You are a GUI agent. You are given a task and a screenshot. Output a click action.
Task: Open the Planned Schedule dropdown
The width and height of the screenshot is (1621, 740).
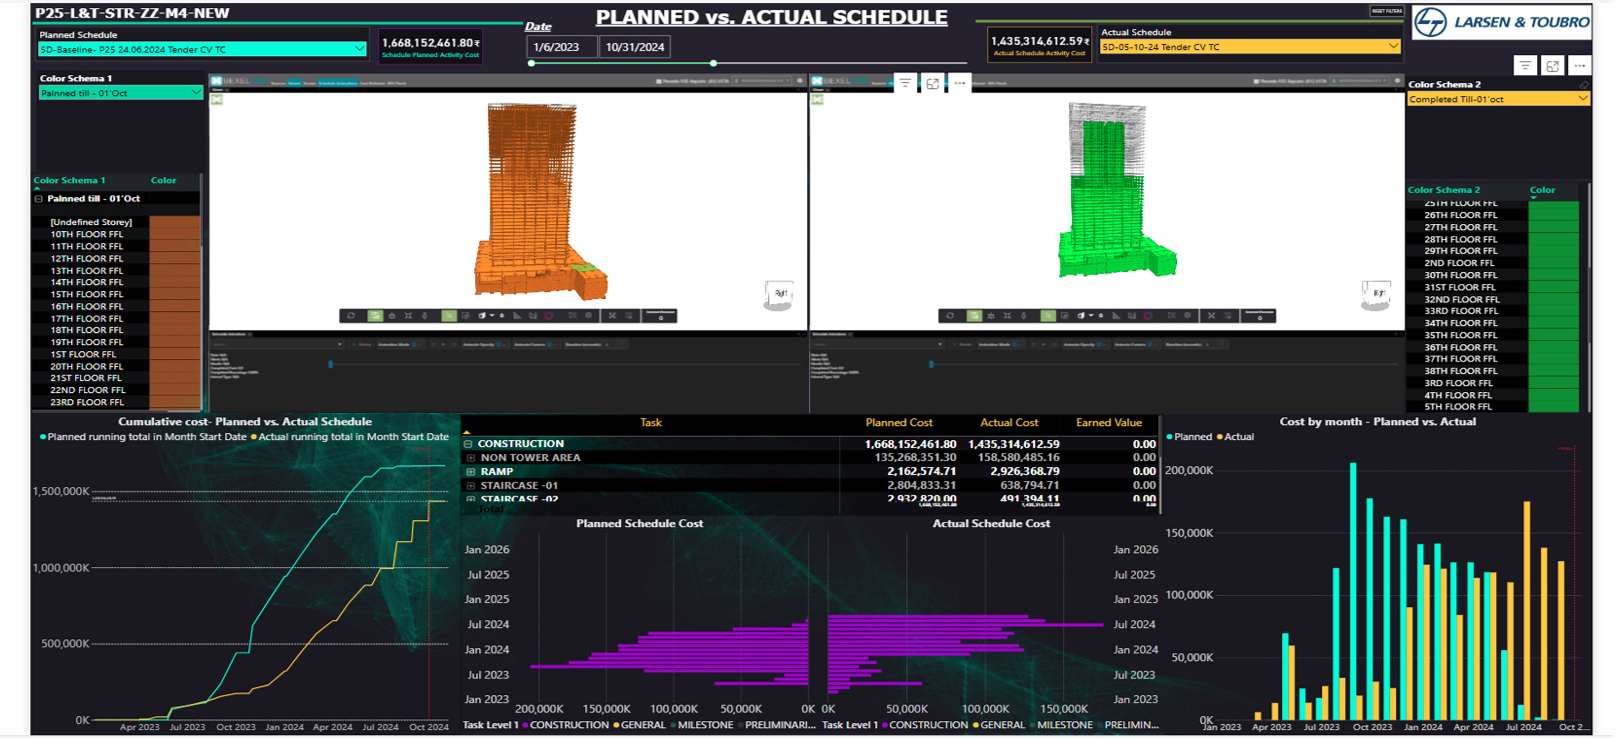coord(359,49)
